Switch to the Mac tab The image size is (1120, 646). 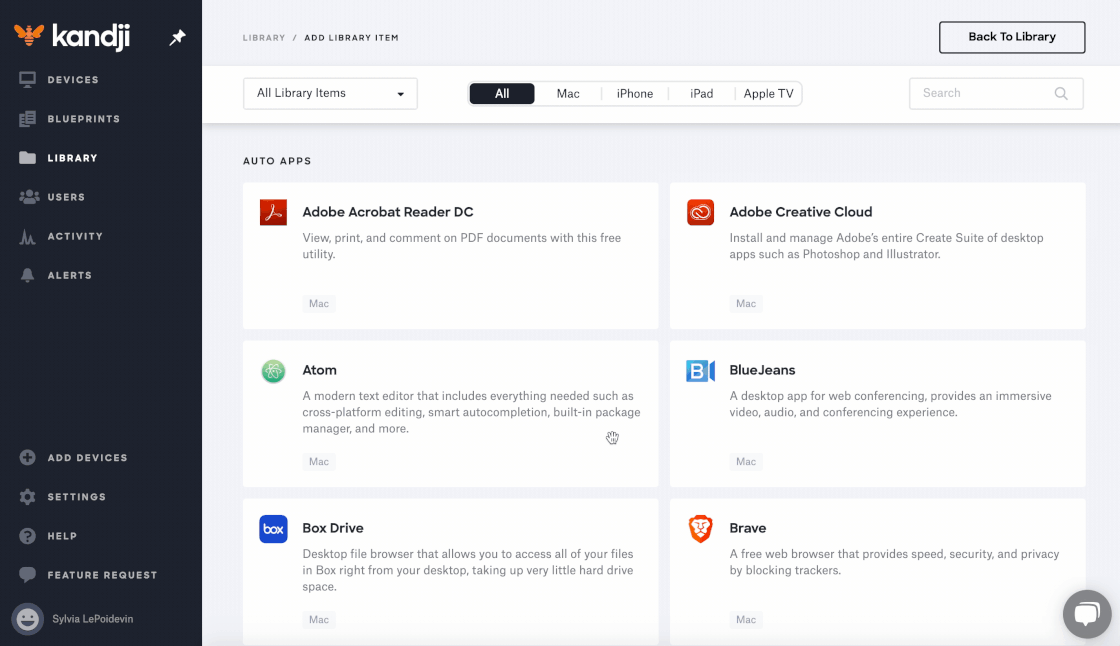coord(568,92)
